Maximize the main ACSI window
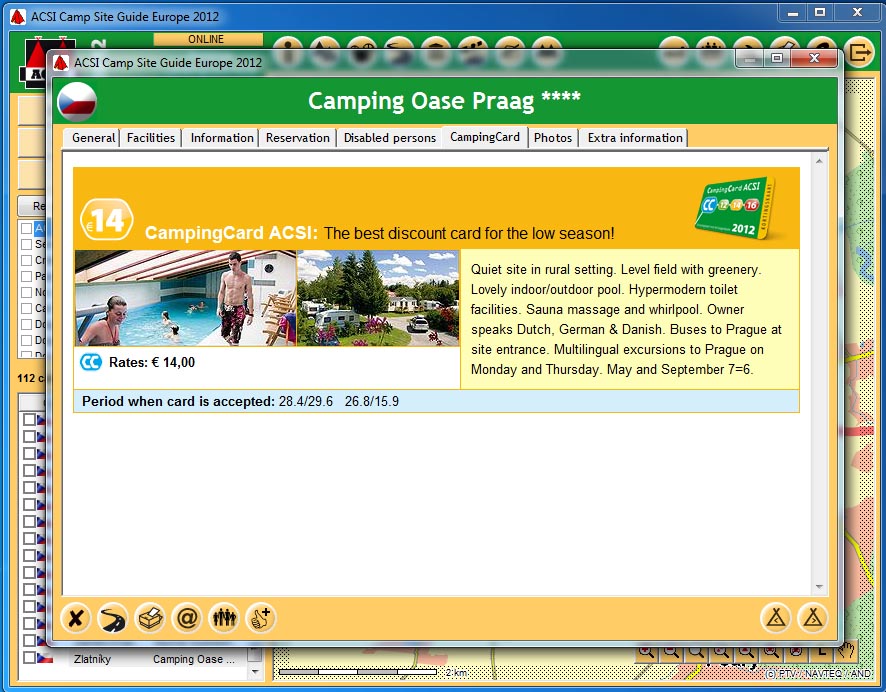886x692 pixels. point(819,12)
